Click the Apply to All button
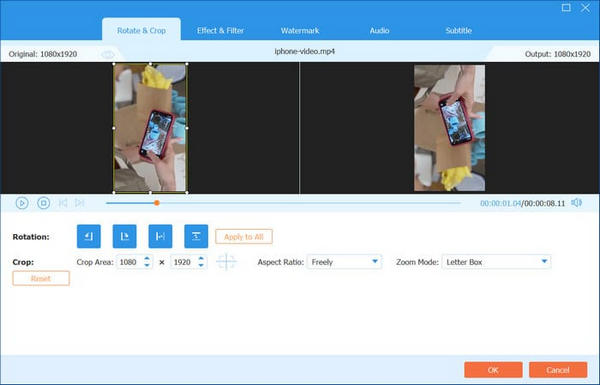Screen dimensions: 600x385 pyautogui.click(x=244, y=237)
